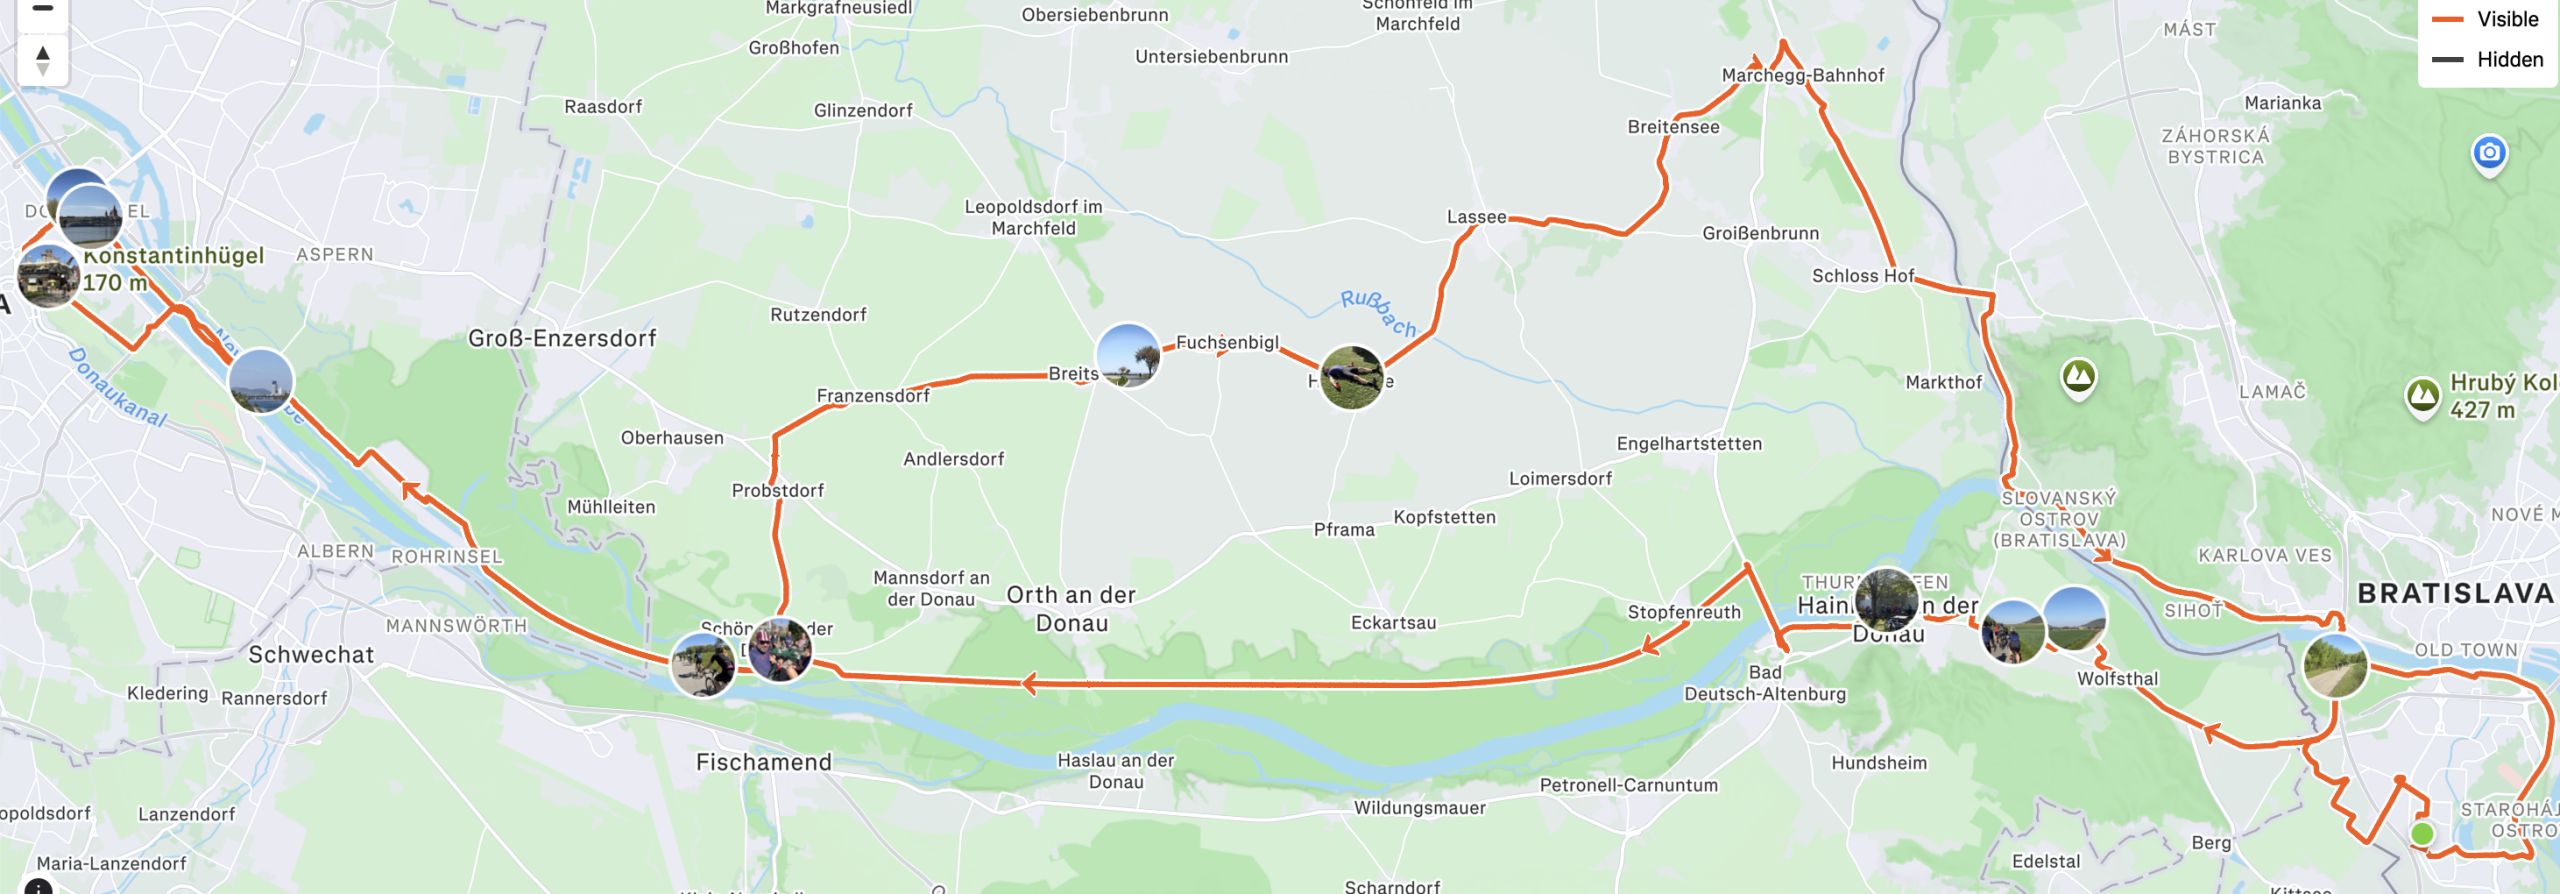2560x894 pixels.
Task: Open the photo thumbnail near Fuchsenbigl
Action: 1351,378
